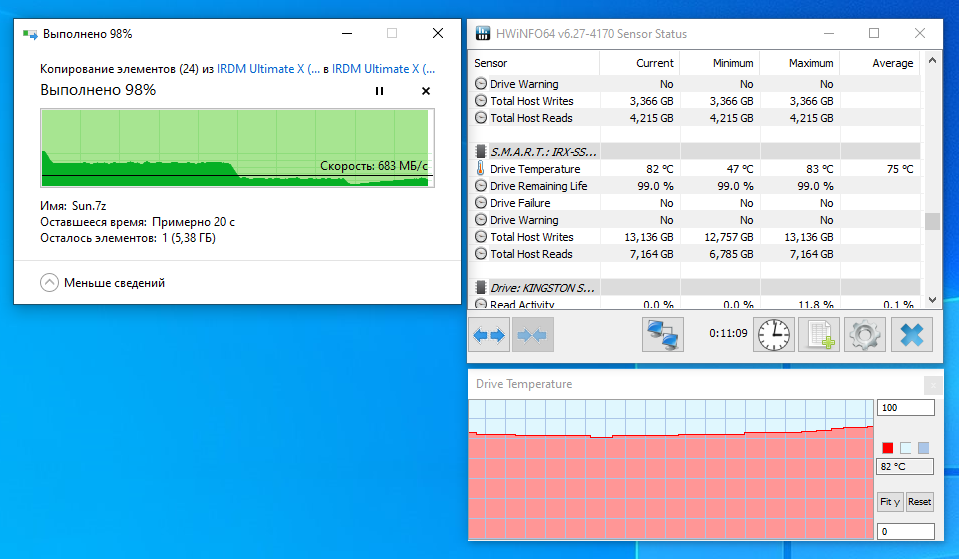The height and width of the screenshot is (559, 959).
Task: Click the 83 °C maximum temperature cell
Action: click(800, 169)
